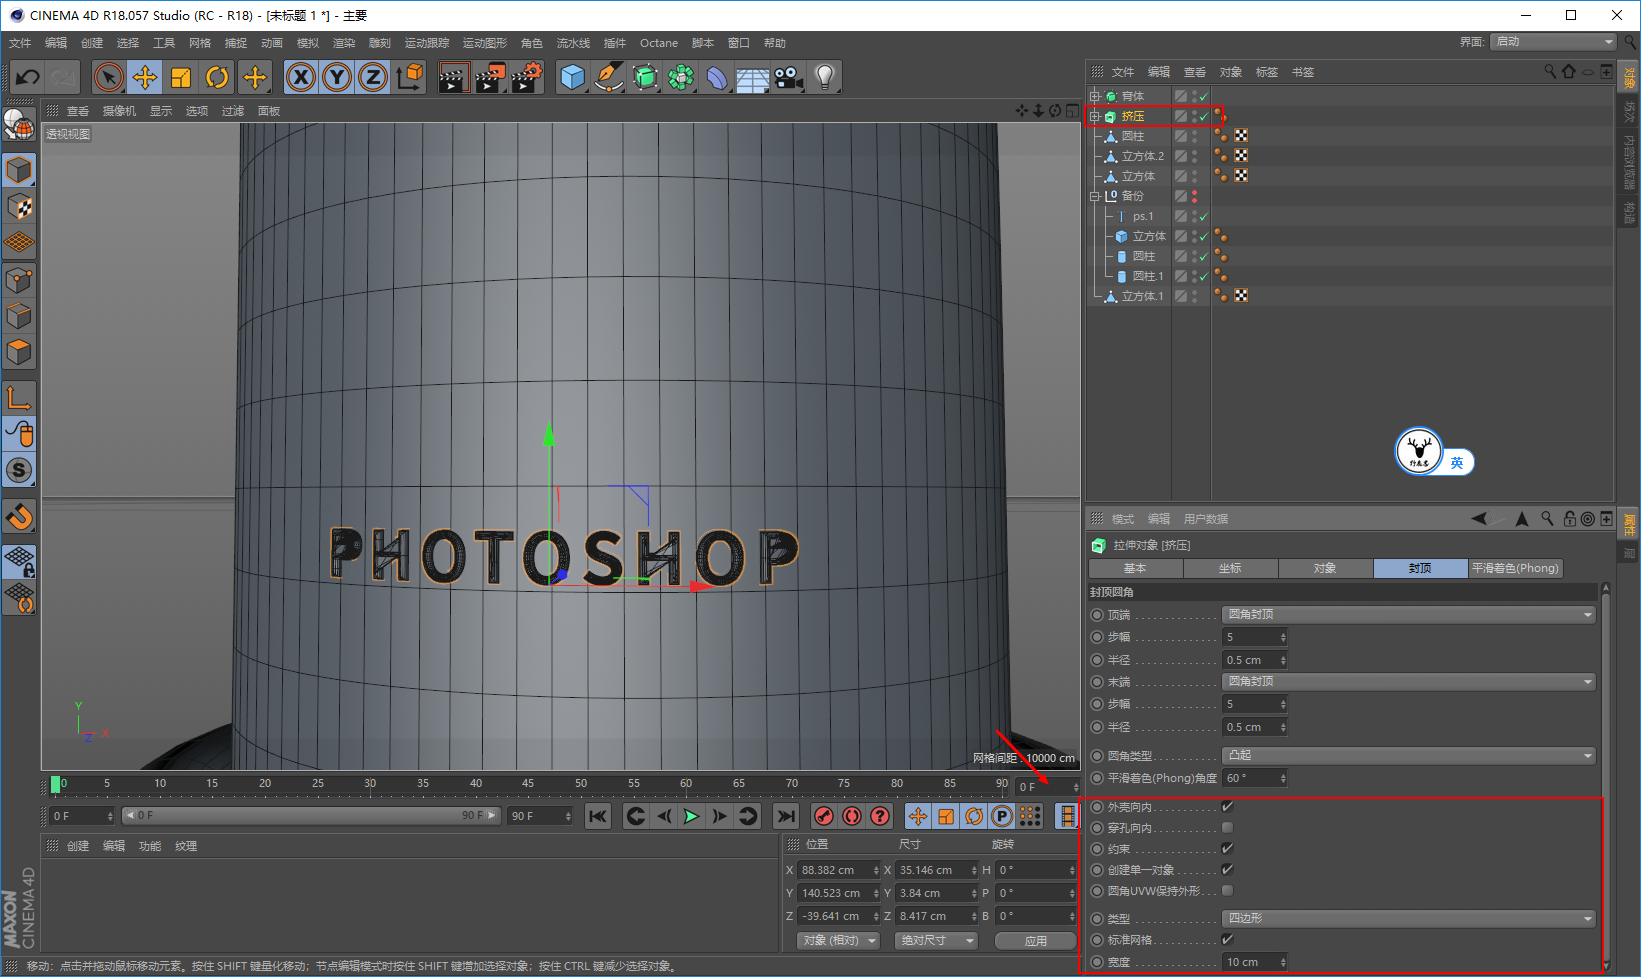
Task: Click the undo arrow in the toolbar
Action: (27, 77)
